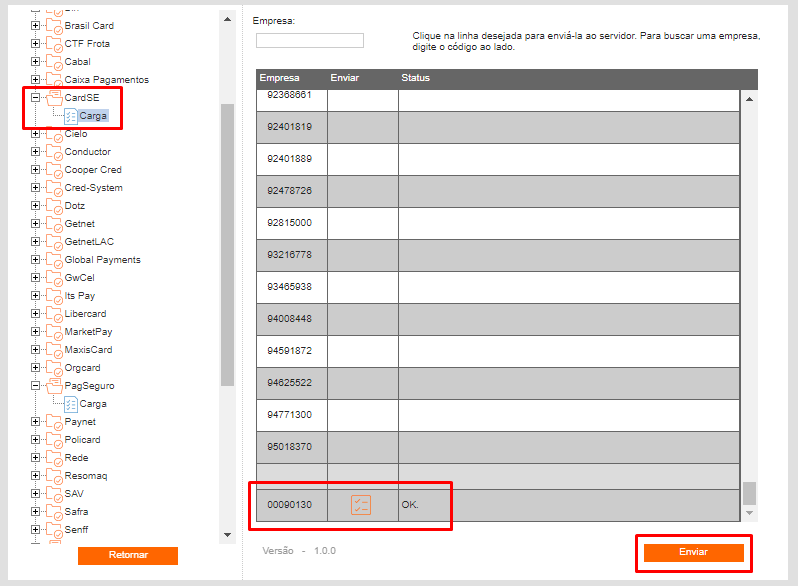Click the 00090130 company cell
Image resolution: width=798 pixels, height=586 pixels.
click(x=292, y=505)
